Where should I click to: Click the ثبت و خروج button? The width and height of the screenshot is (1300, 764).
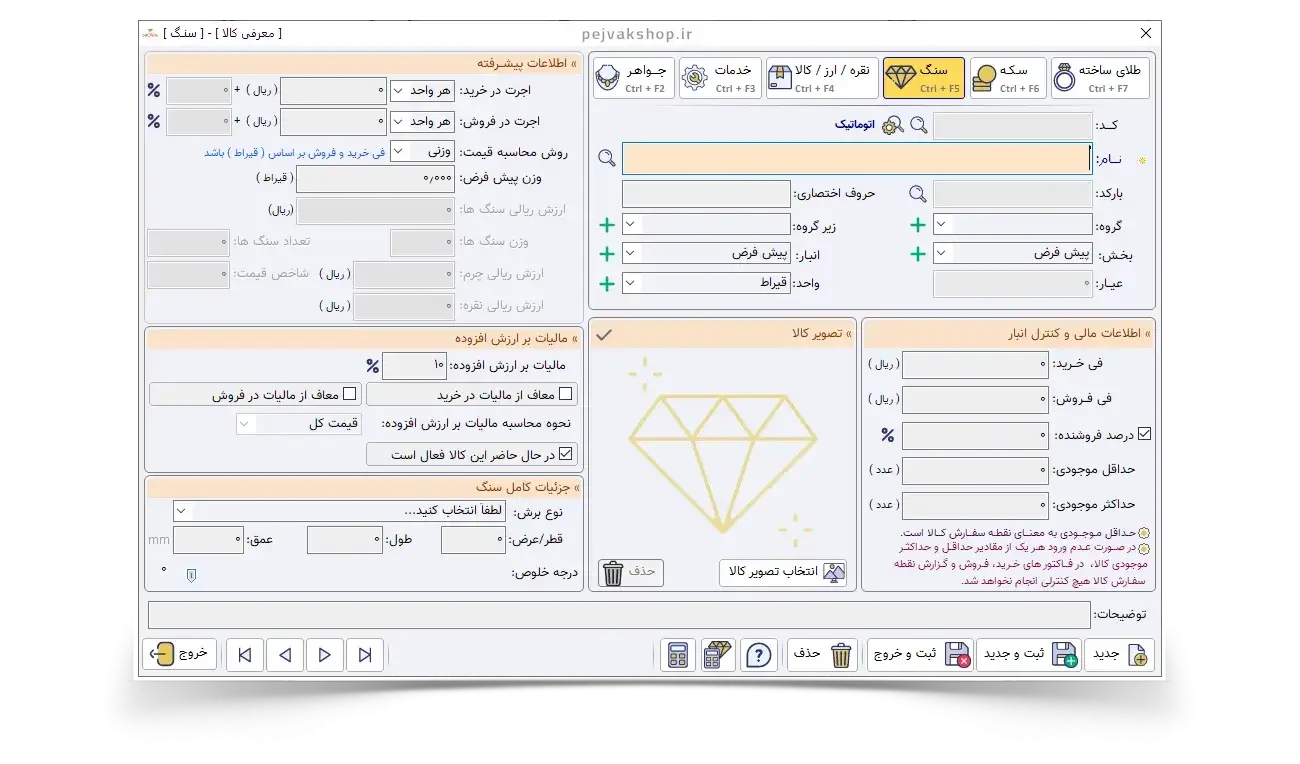(x=919, y=655)
